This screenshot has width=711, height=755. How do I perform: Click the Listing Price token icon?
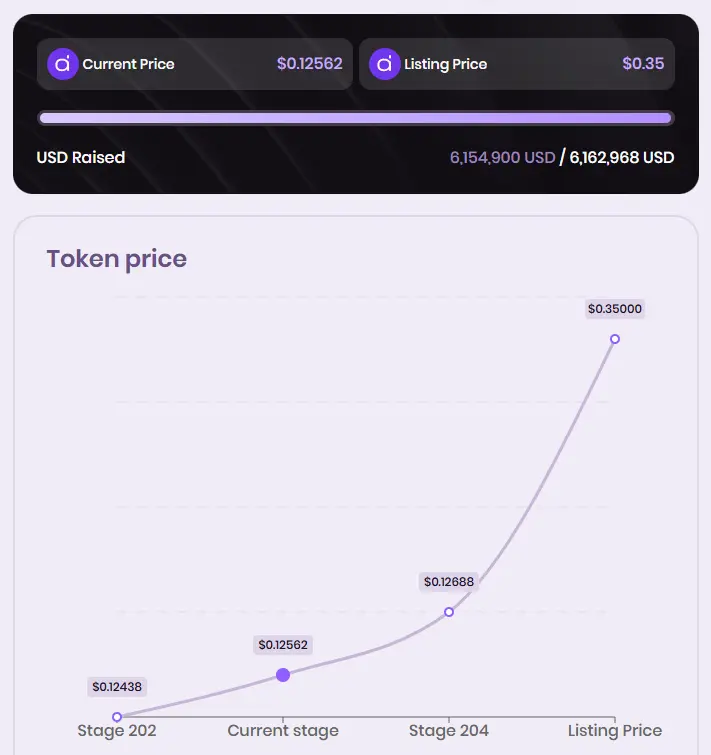(x=384, y=64)
